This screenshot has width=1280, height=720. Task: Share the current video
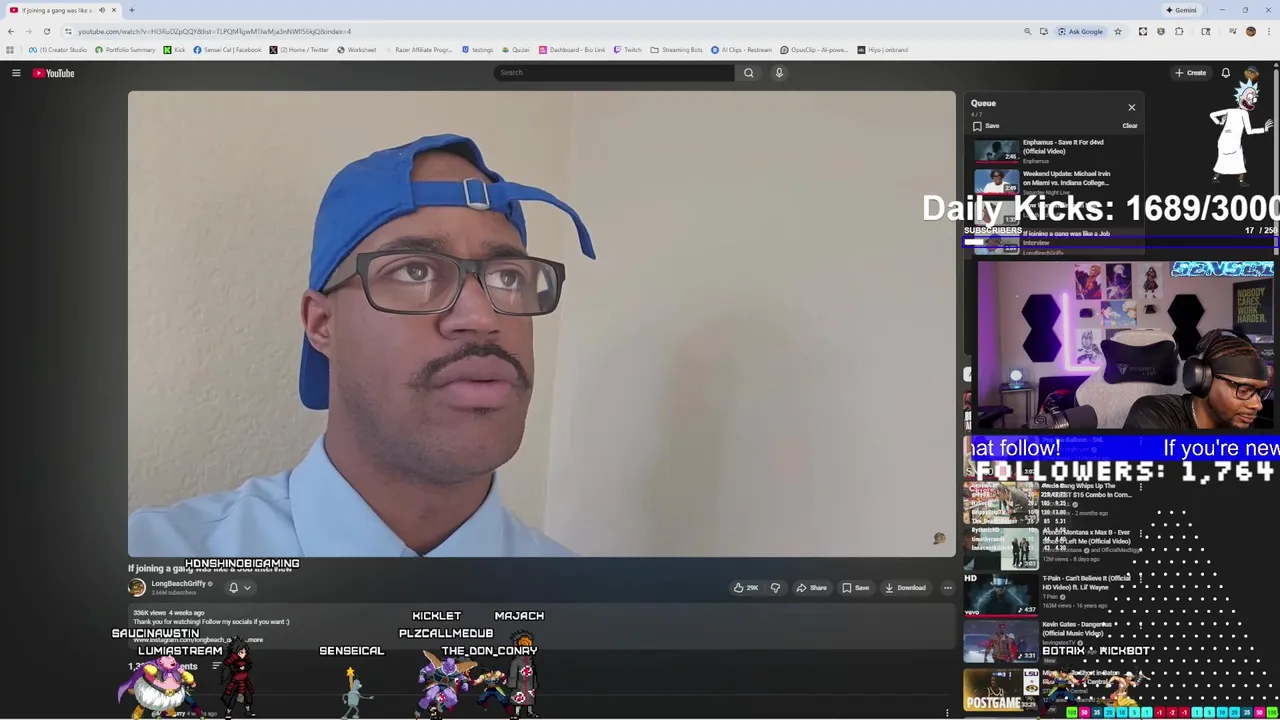click(x=811, y=588)
